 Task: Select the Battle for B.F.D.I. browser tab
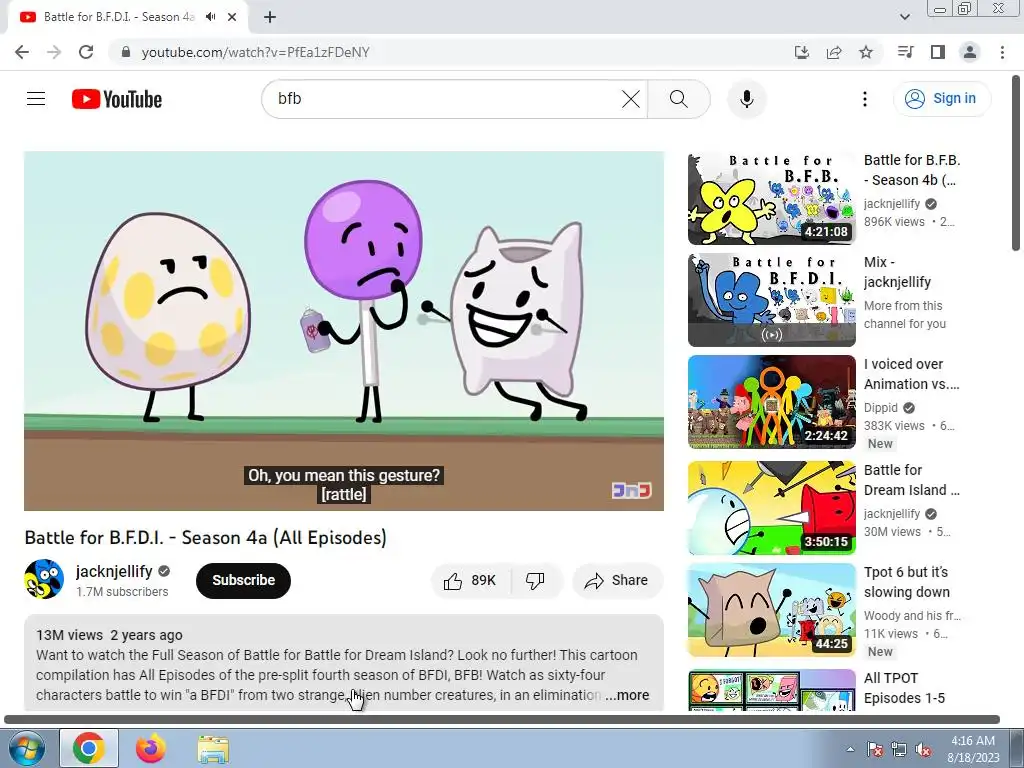coord(118,17)
